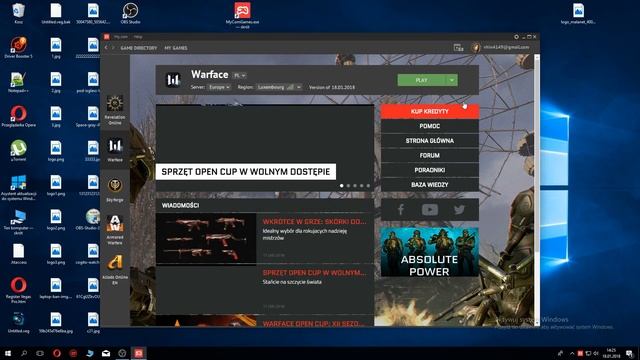Expand the arrow next to PLAY
Image resolution: width=640 pixels, height=360 pixels.
click(x=452, y=80)
